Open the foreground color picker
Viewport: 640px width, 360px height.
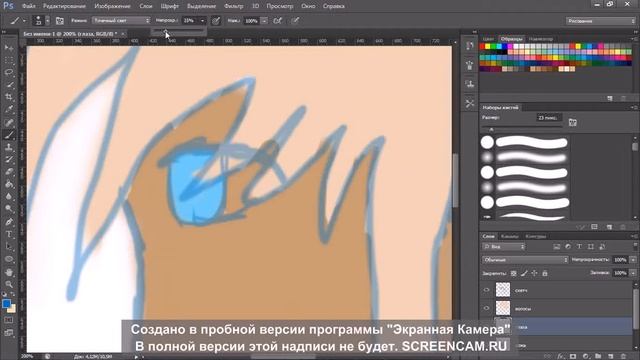click(x=6, y=304)
